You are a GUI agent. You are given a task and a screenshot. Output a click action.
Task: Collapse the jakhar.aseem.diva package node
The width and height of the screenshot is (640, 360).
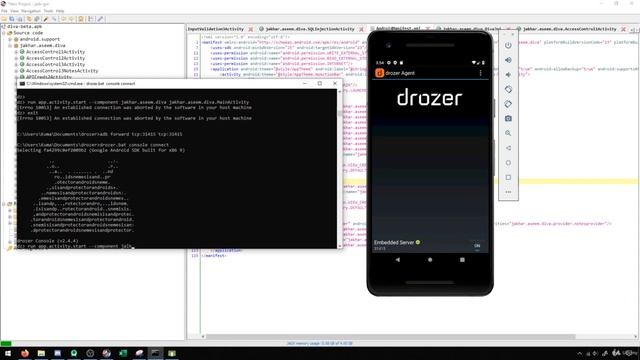pos(10,46)
